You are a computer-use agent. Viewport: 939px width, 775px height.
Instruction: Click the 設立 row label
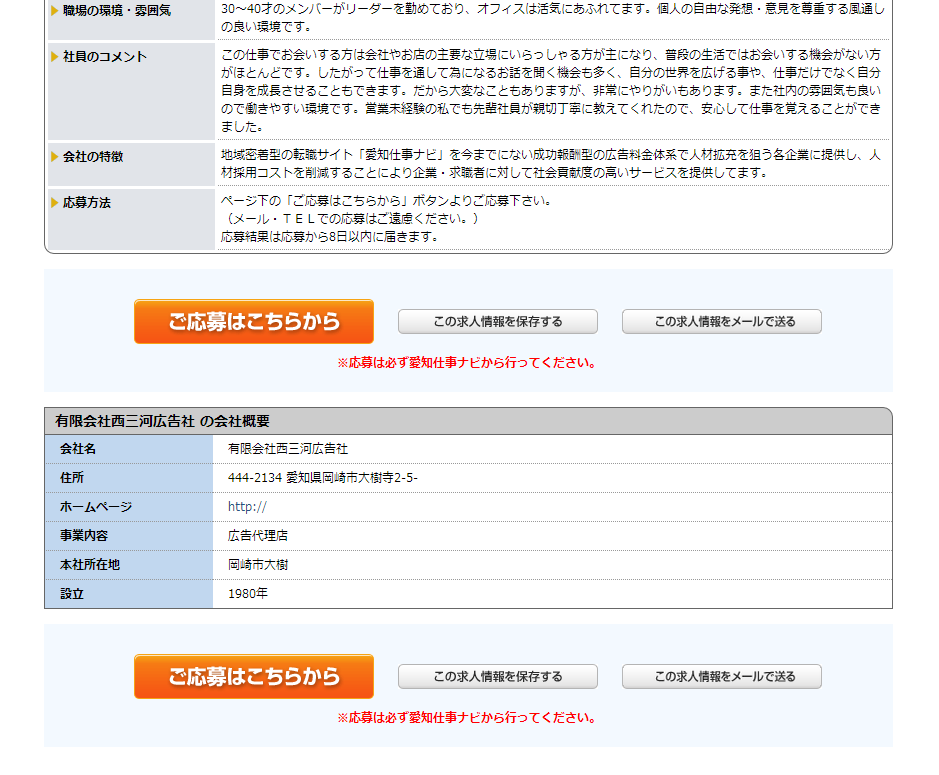coord(72,594)
